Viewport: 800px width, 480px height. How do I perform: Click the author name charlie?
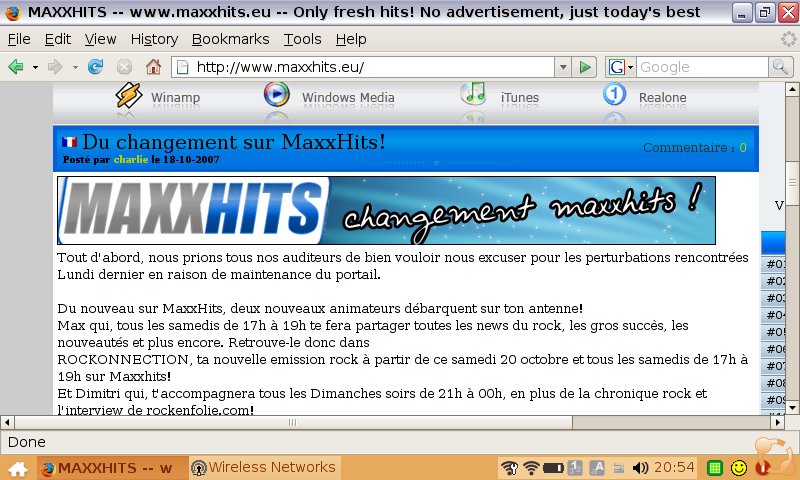[x=131, y=159]
